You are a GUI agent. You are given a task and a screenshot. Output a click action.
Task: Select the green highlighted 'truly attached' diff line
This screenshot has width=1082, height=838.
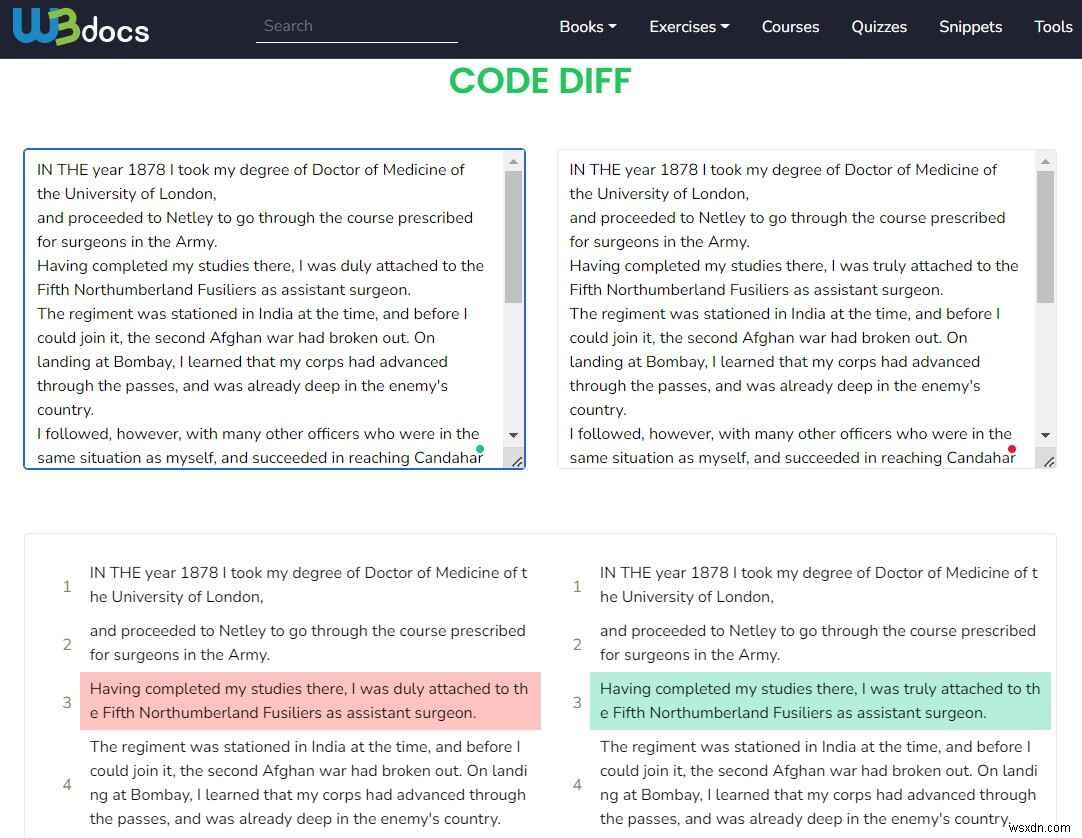point(820,701)
